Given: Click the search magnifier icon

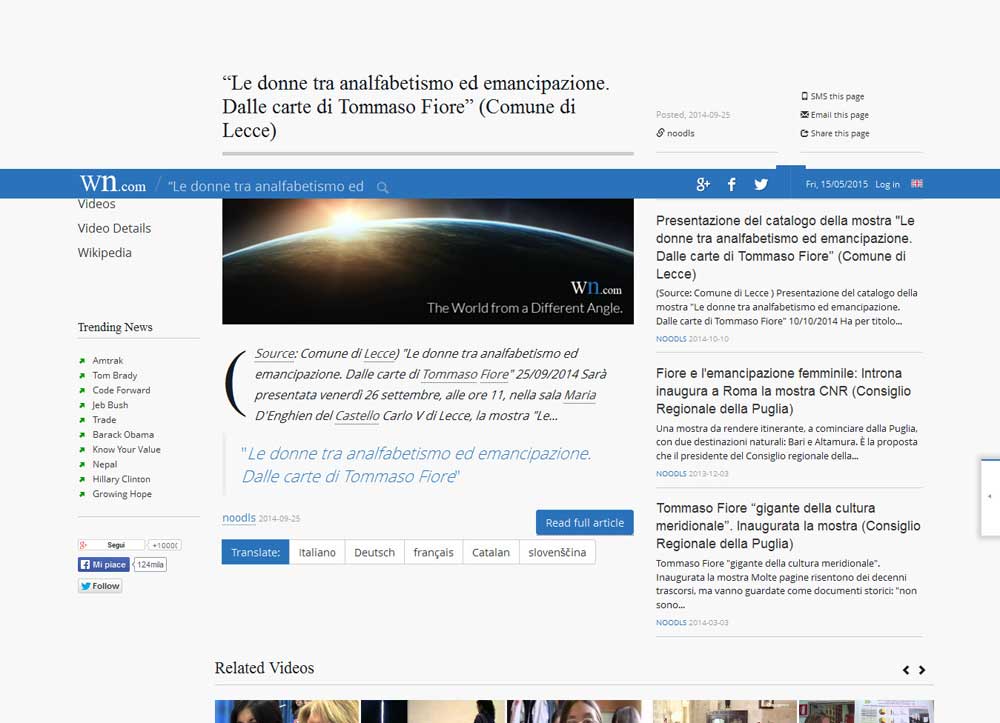Looking at the screenshot, I should pyautogui.click(x=383, y=187).
